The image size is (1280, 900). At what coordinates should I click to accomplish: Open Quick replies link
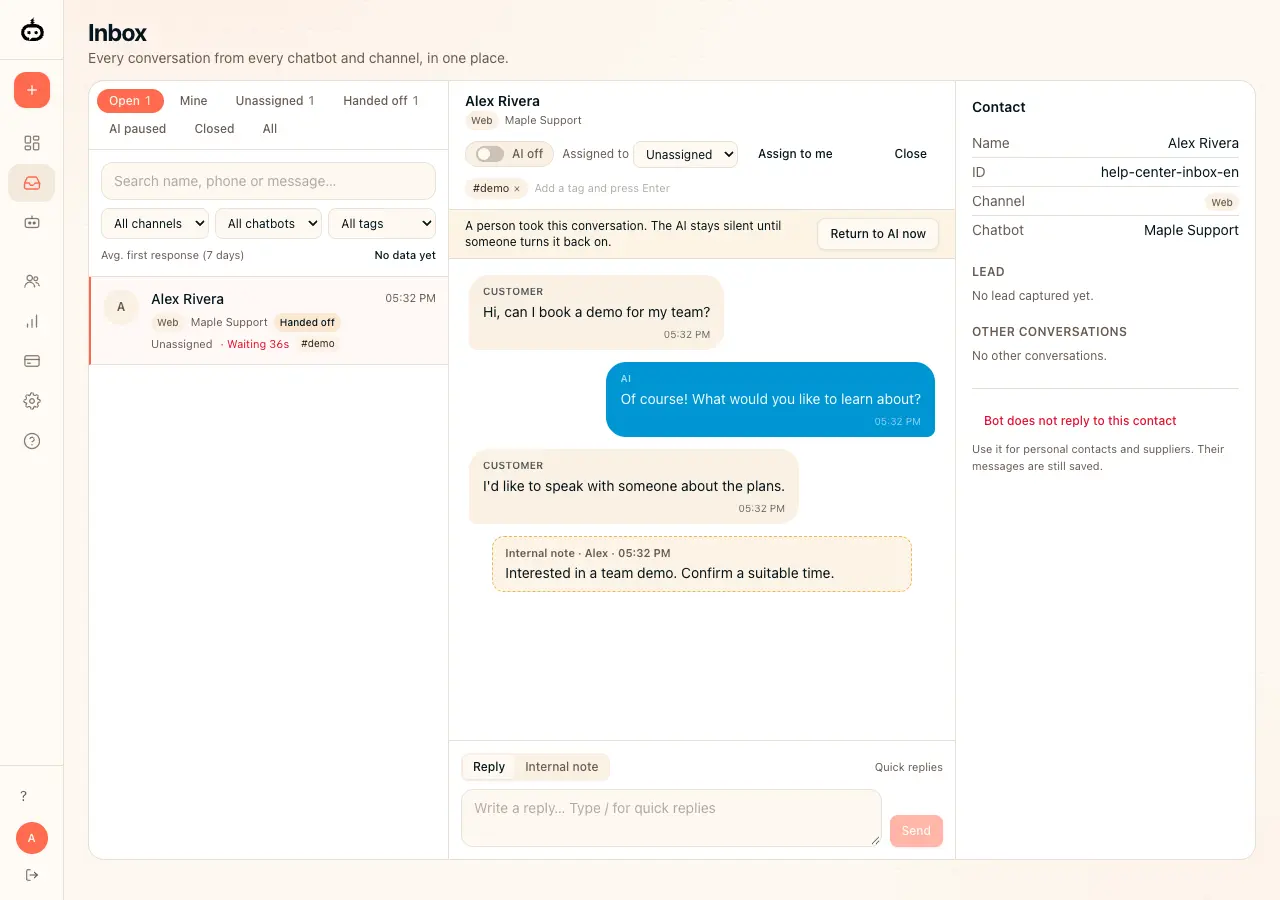pos(909,767)
